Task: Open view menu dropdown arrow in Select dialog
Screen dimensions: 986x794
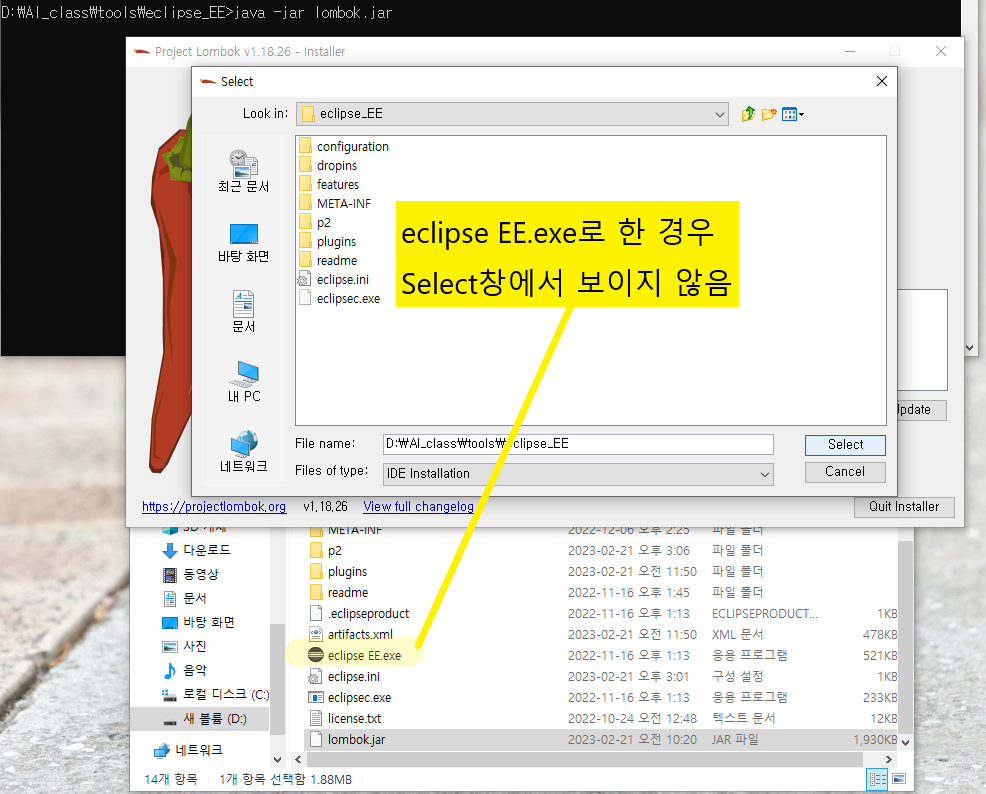Action: (x=801, y=114)
